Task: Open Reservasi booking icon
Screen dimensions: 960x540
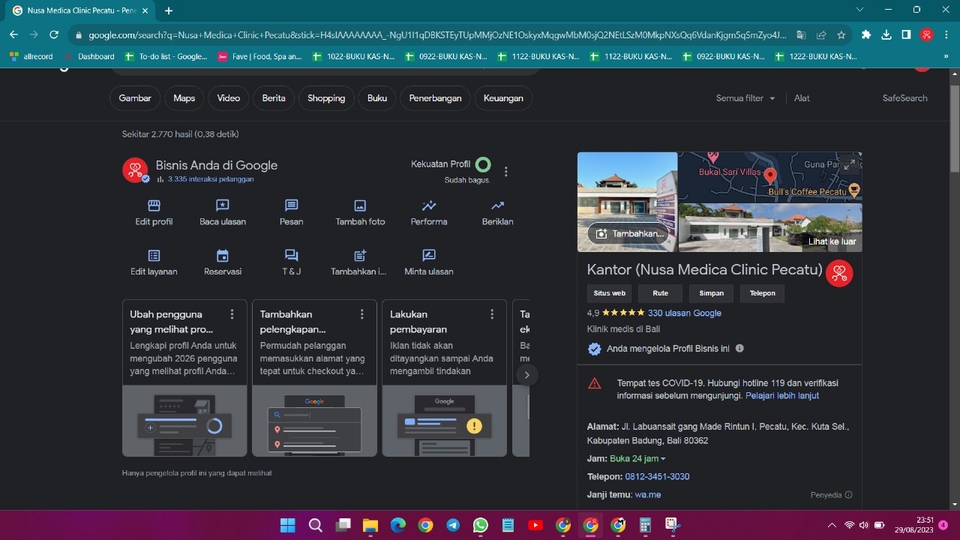Action: (x=222, y=262)
